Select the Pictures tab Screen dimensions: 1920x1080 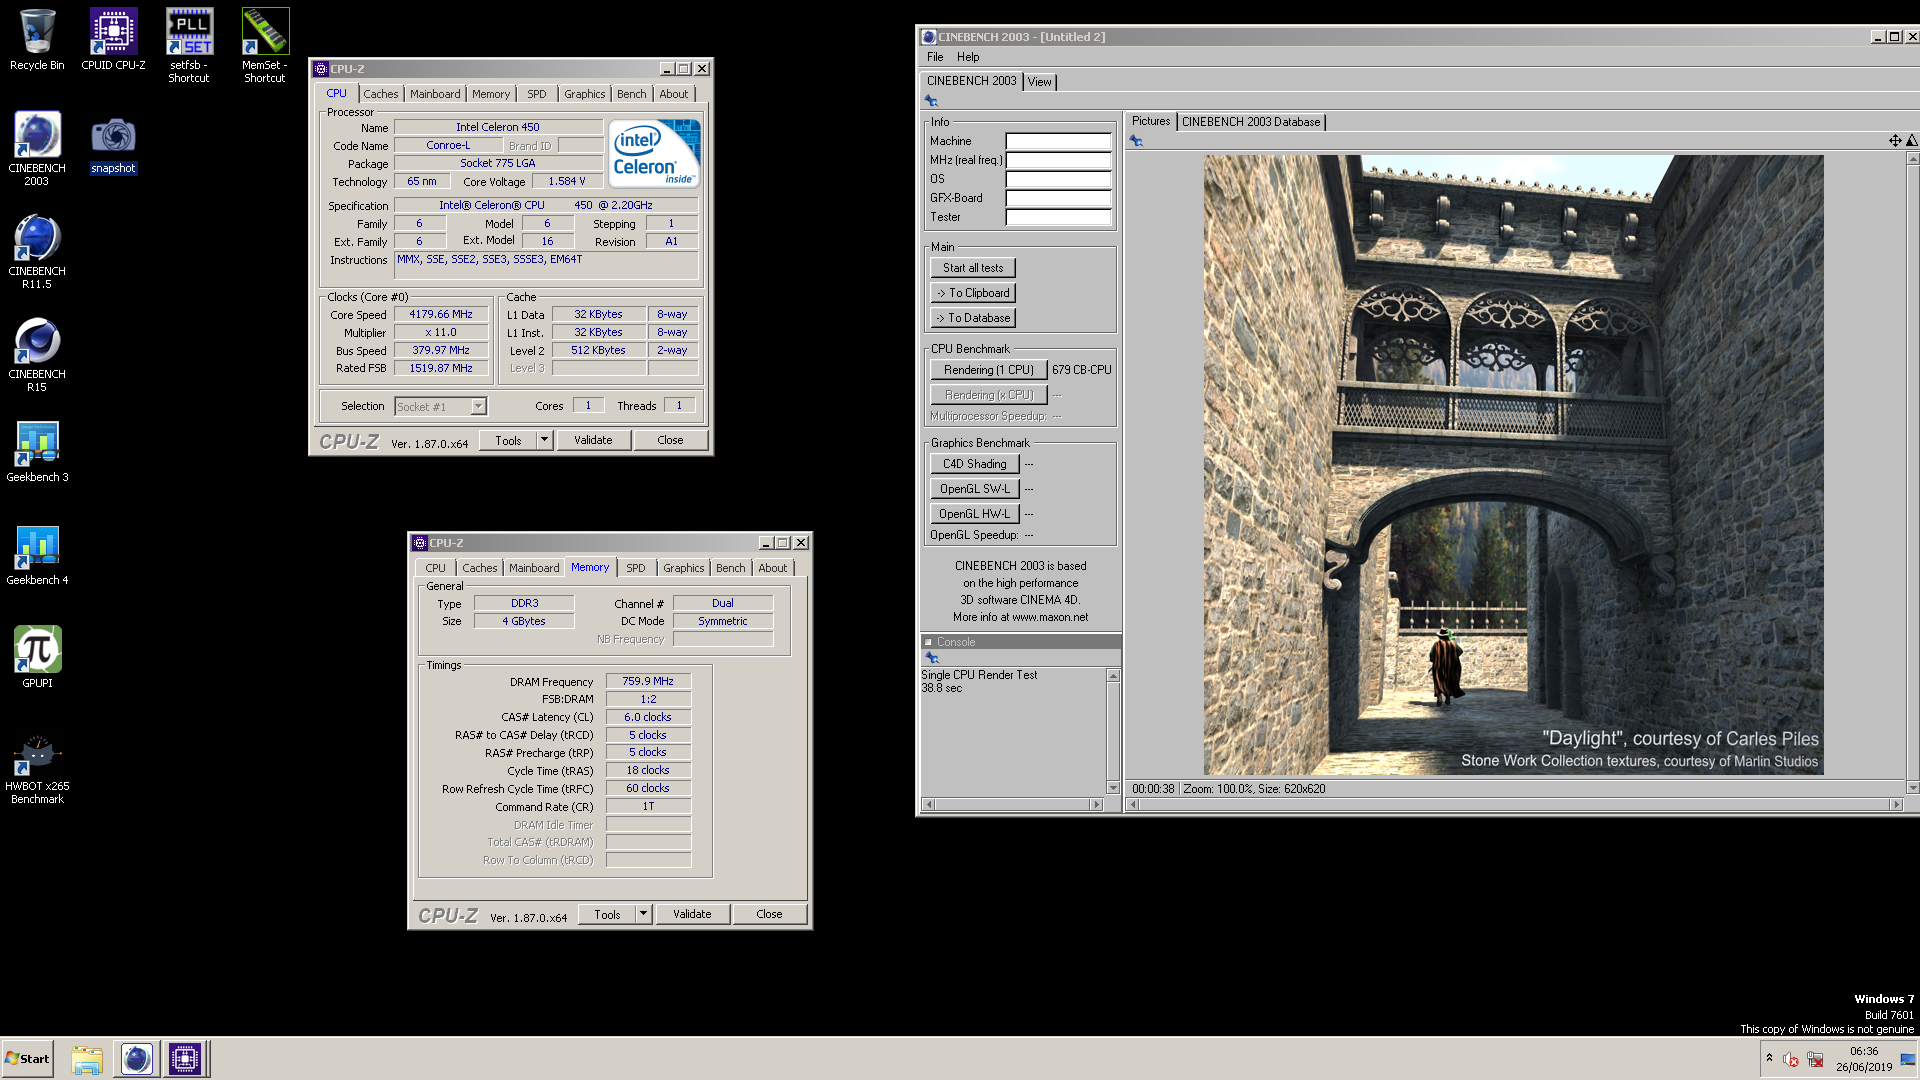tap(1151, 121)
